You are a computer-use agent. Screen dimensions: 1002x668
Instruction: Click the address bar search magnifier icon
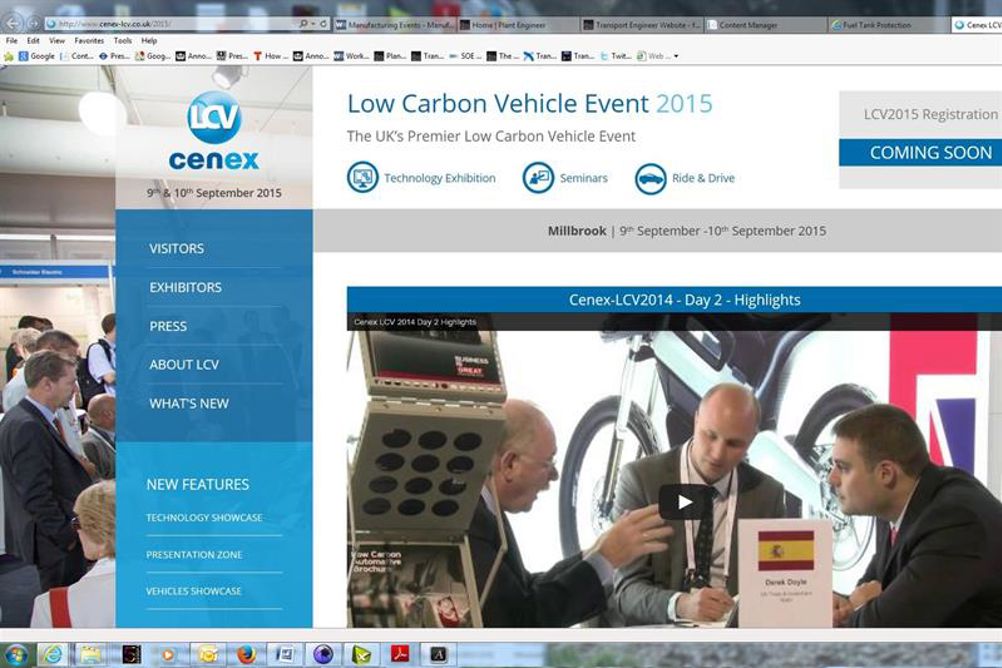pos(303,24)
